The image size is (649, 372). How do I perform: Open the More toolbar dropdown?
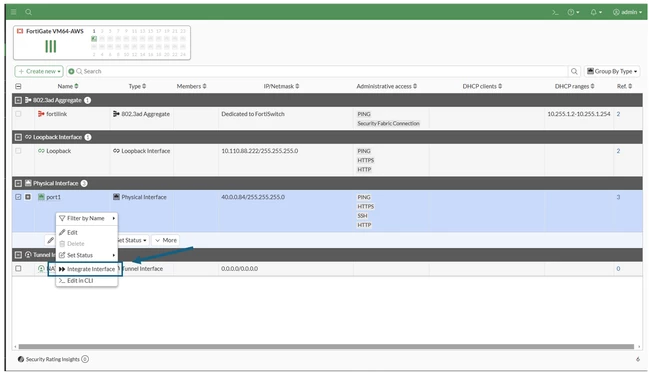(166, 240)
